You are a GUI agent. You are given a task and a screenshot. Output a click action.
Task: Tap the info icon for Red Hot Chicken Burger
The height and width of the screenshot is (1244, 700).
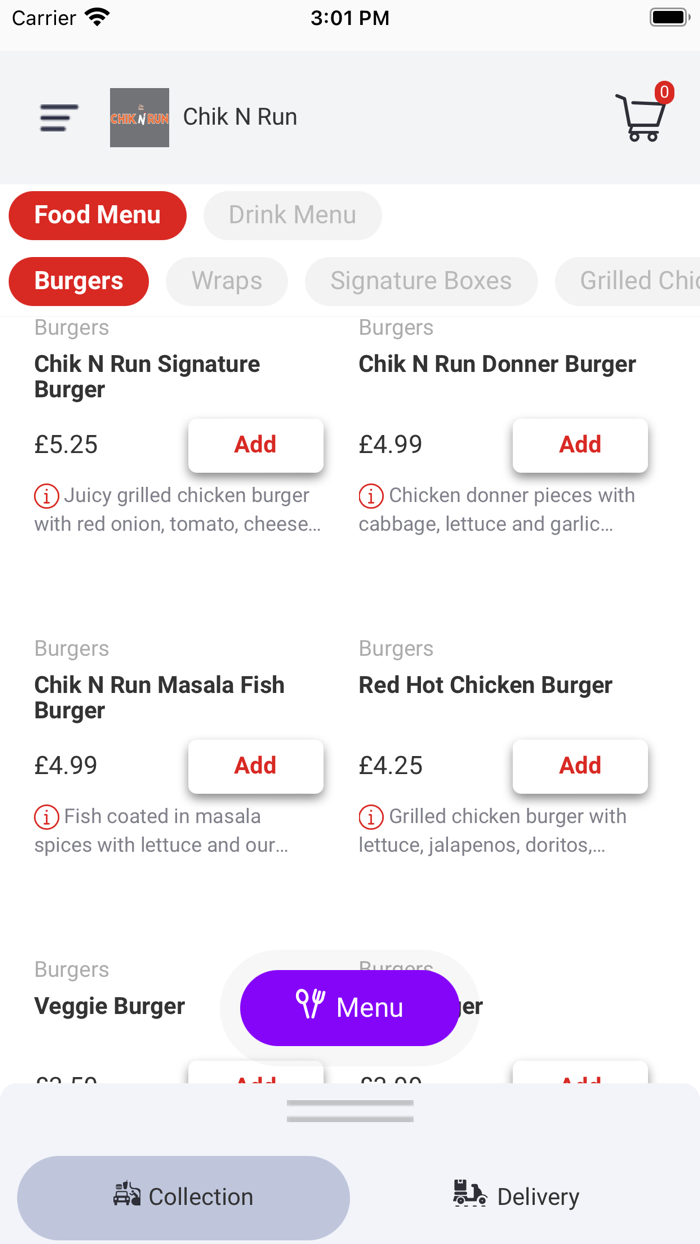click(x=371, y=817)
